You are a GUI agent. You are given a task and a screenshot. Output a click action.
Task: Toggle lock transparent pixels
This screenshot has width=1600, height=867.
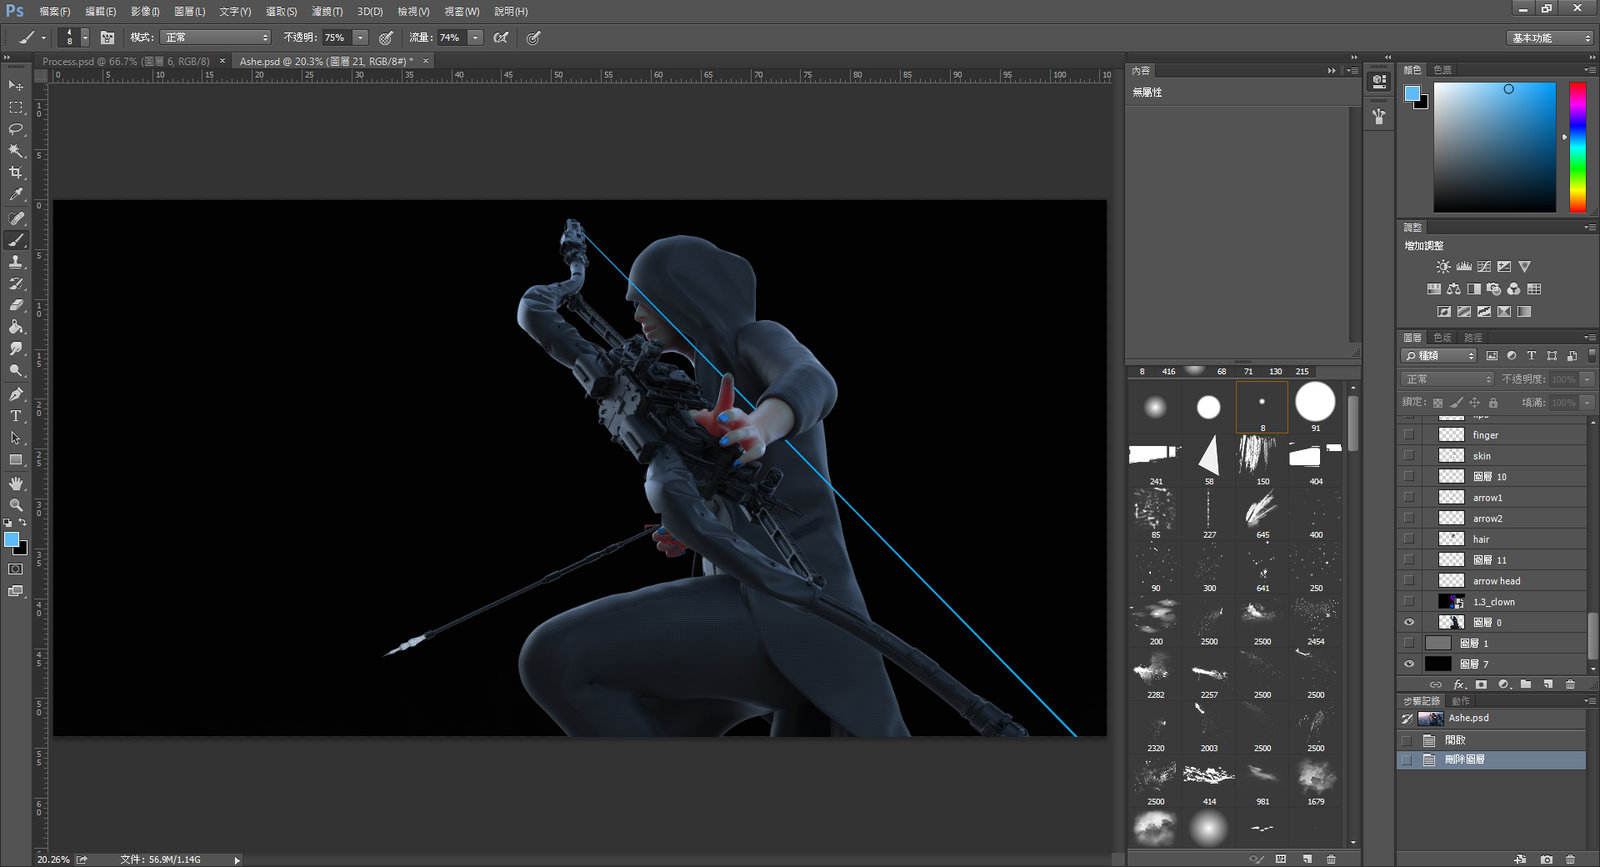(x=1438, y=402)
